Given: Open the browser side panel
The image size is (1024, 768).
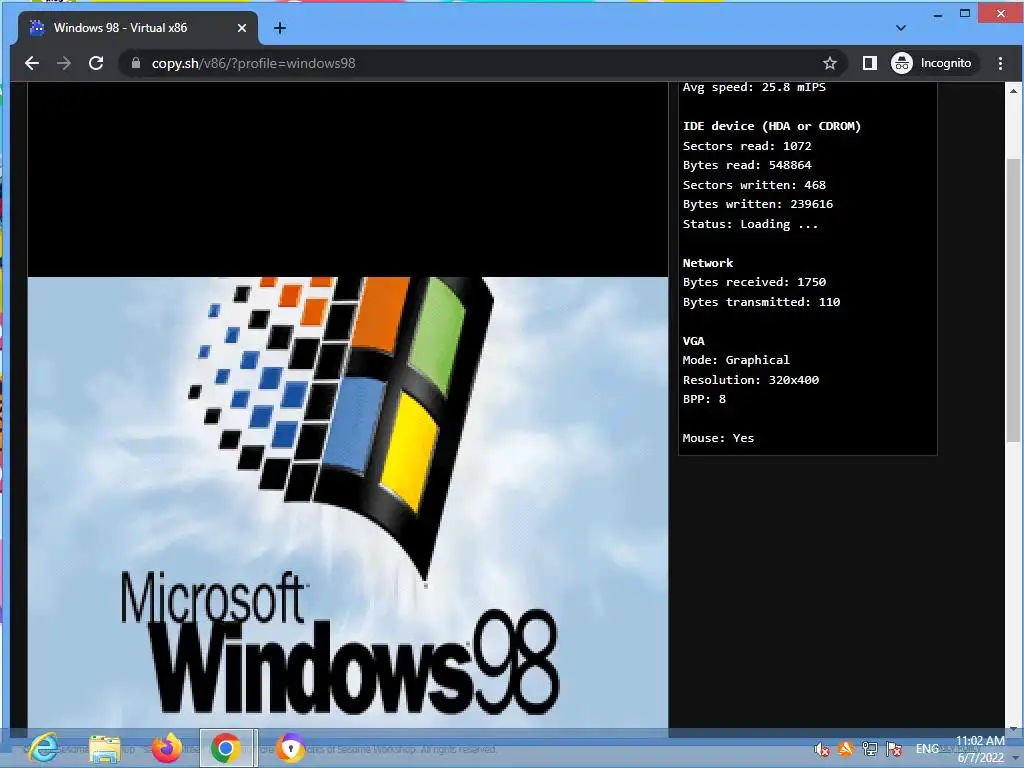Looking at the screenshot, I should coord(869,63).
